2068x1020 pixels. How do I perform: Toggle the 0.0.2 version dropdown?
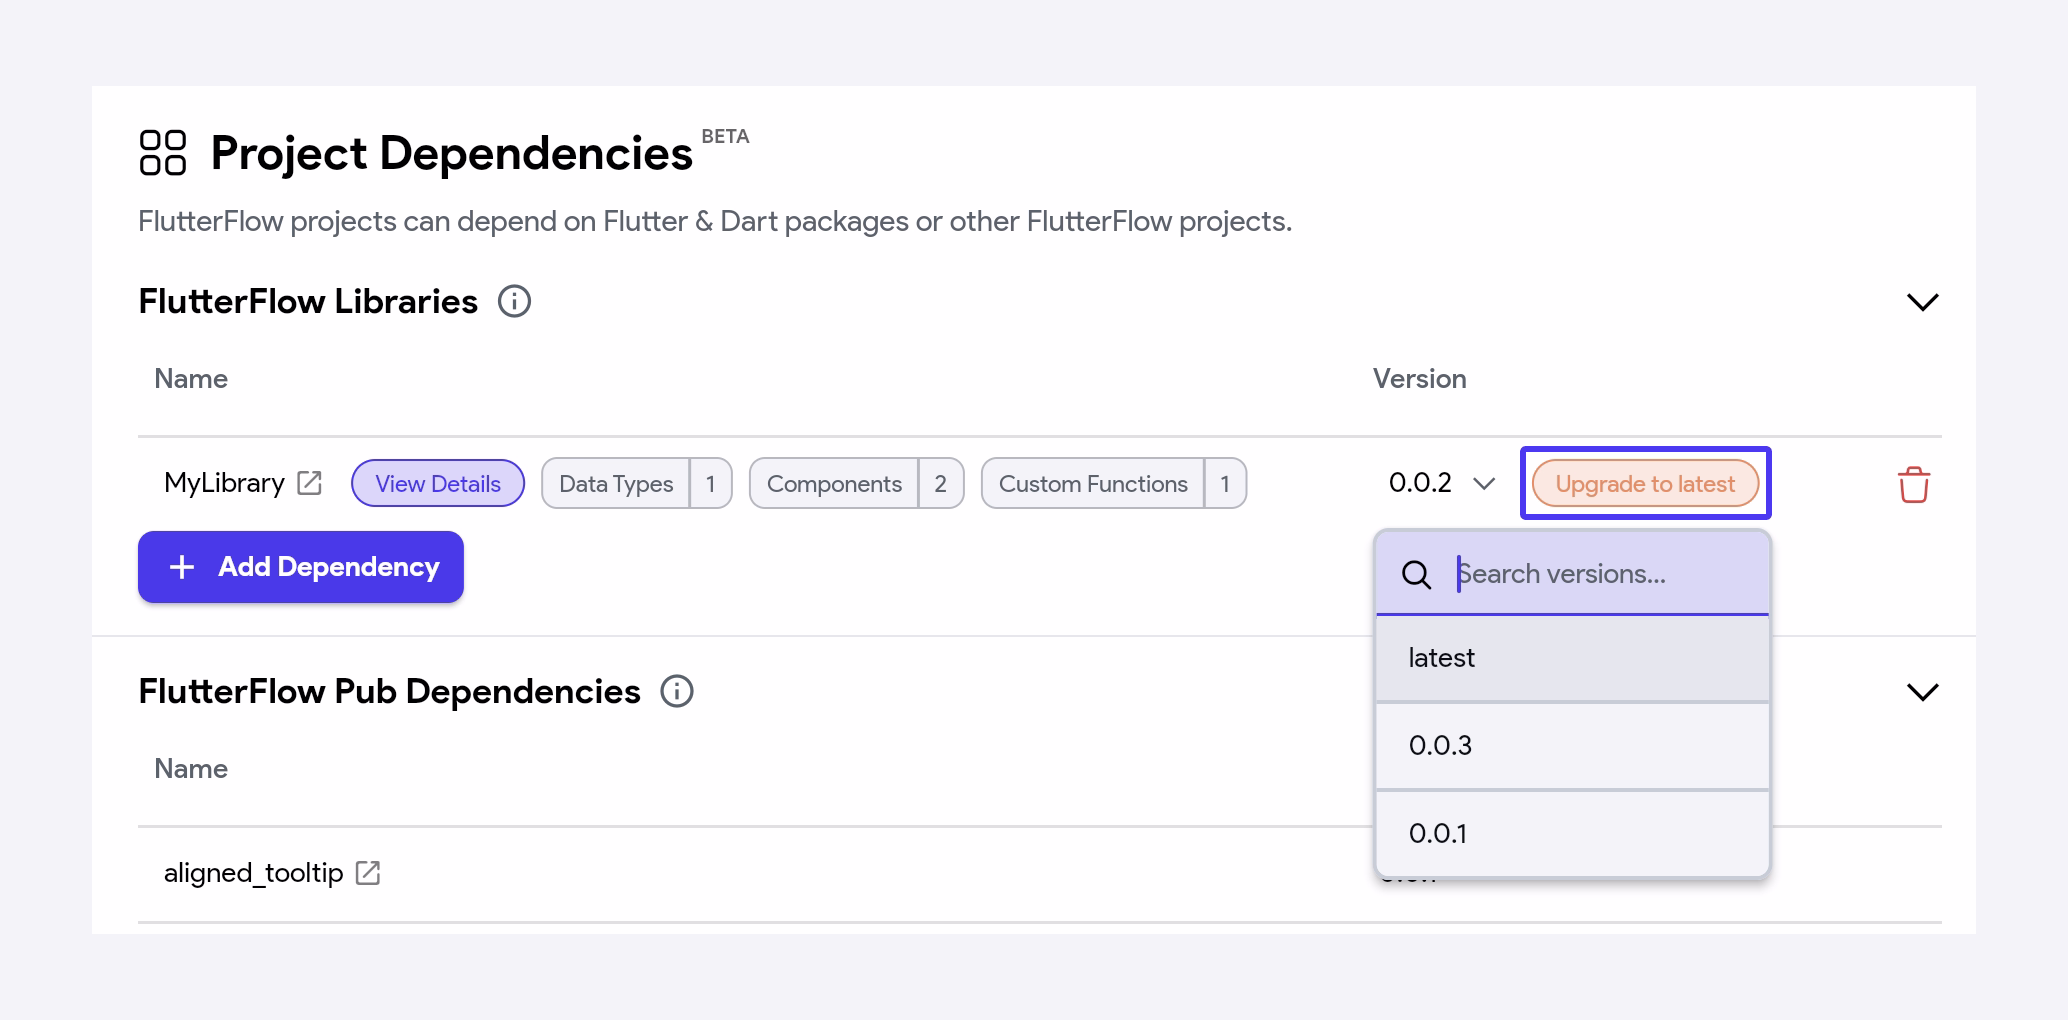tap(1442, 483)
